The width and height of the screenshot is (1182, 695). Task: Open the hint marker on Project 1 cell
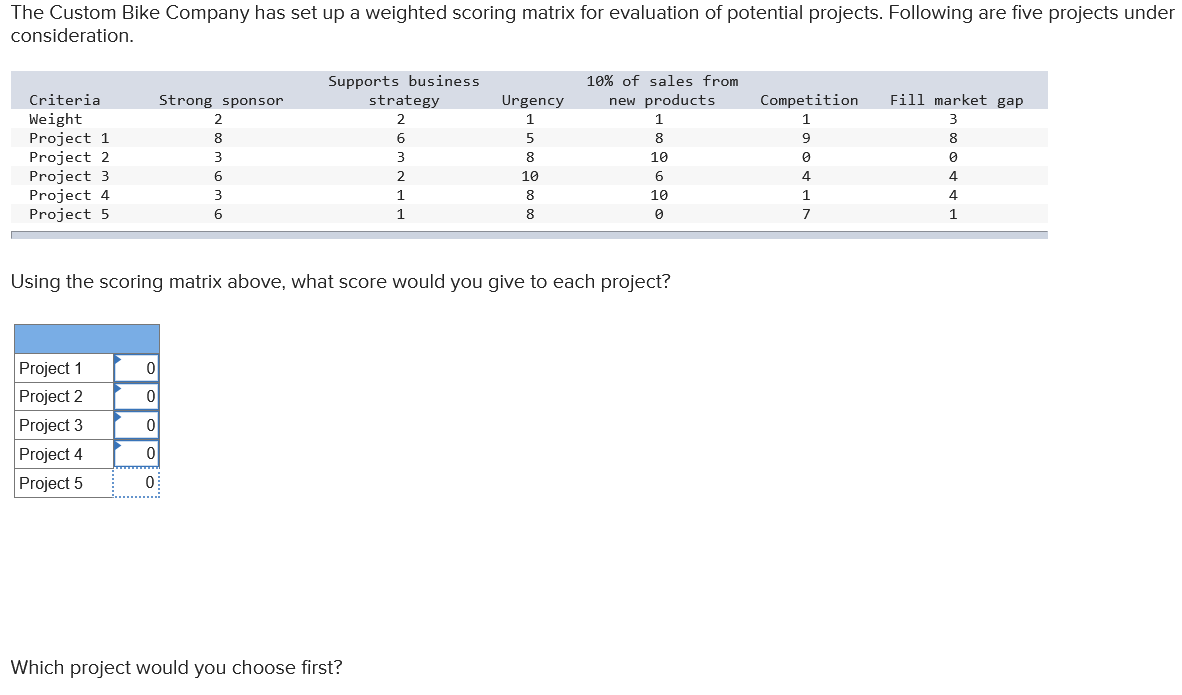coord(117,360)
